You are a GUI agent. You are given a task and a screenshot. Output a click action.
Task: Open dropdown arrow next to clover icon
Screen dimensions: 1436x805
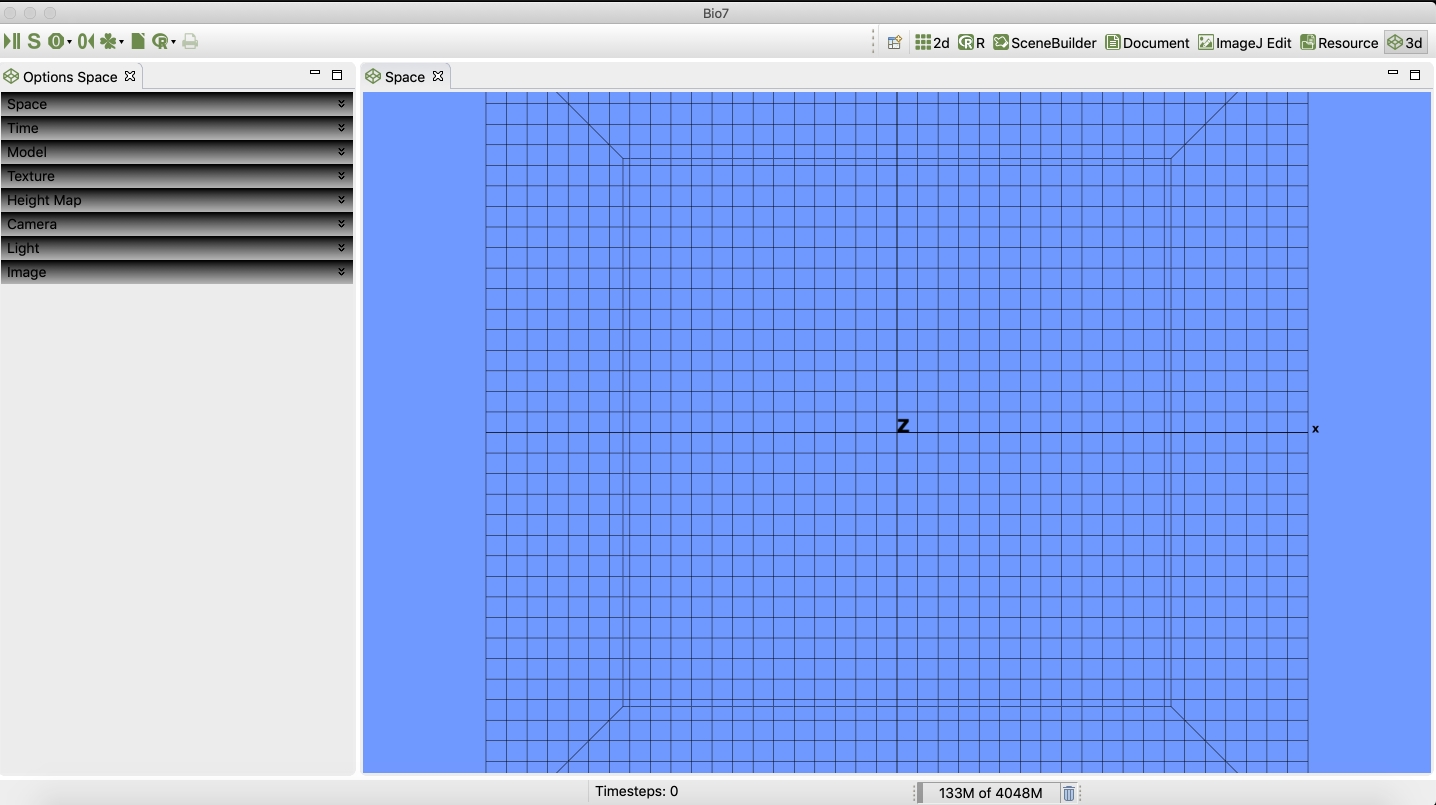[121, 42]
